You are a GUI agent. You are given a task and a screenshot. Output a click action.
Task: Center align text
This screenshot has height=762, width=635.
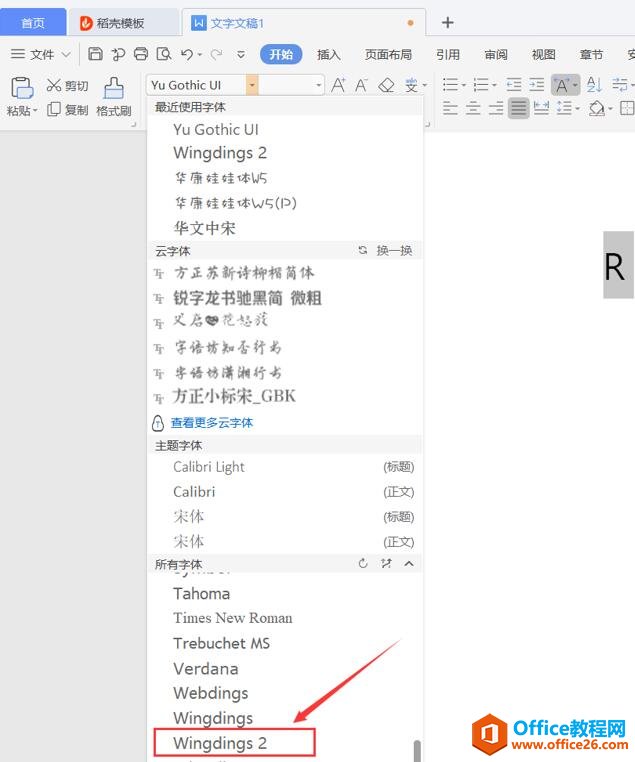coord(473,108)
